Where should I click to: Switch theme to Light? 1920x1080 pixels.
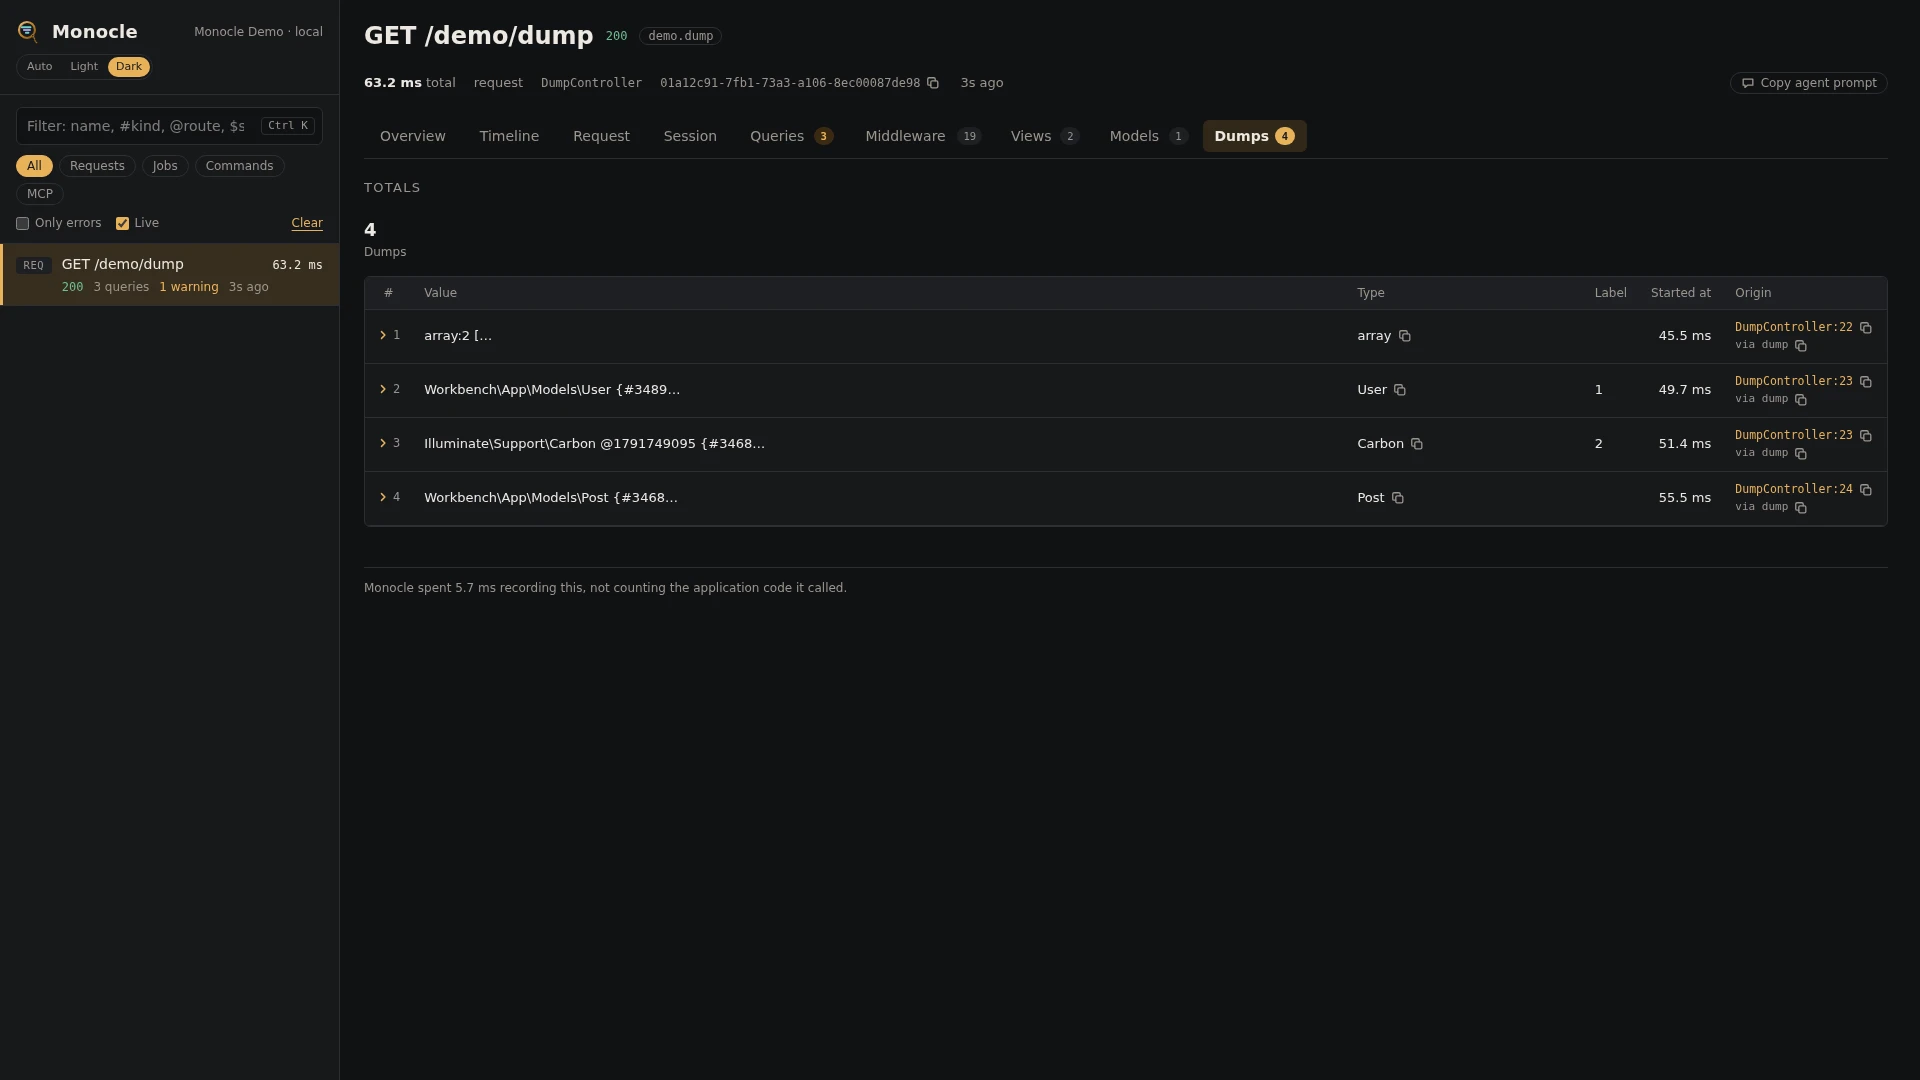[84, 67]
